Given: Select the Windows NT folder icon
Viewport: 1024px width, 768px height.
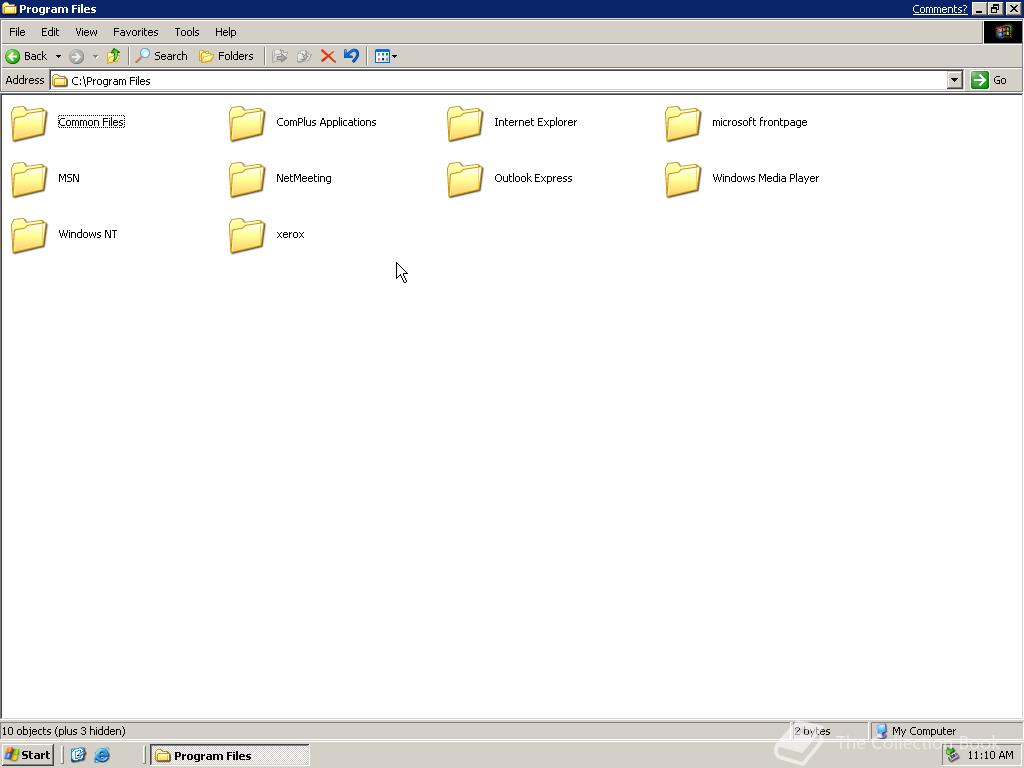Looking at the screenshot, I should [29, 235].
